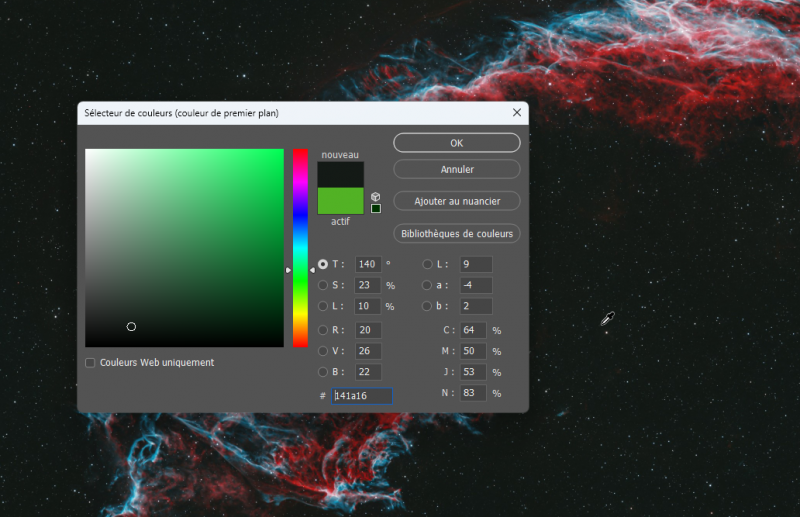Enable Couleurs Web uniquement checkbox
The height and width of the screenshot is (517, 800).
(x=90, y=363)
